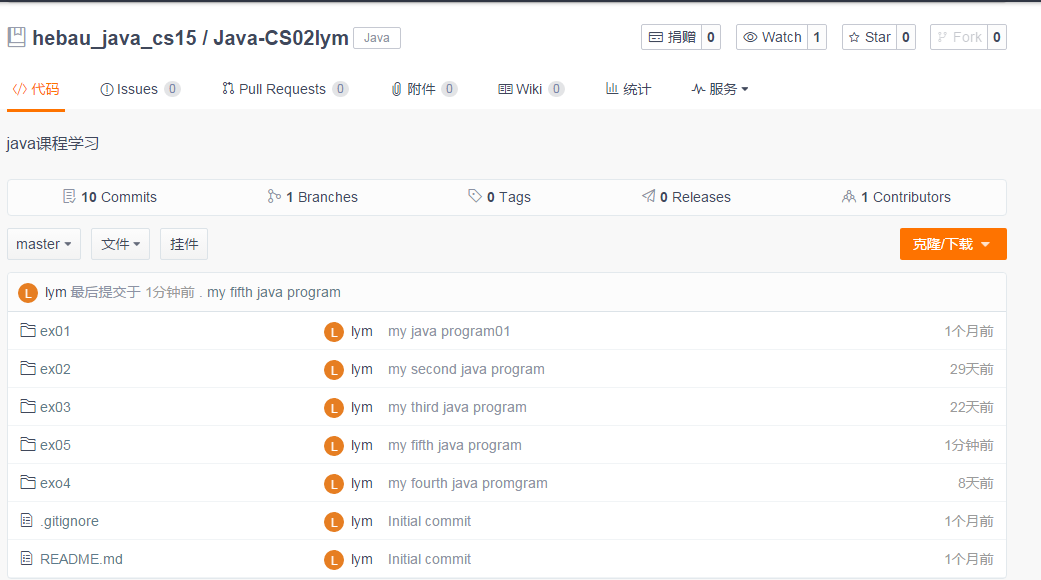
Task: Click lym avatar in exo4 row
Action: (x=333, y=484)
